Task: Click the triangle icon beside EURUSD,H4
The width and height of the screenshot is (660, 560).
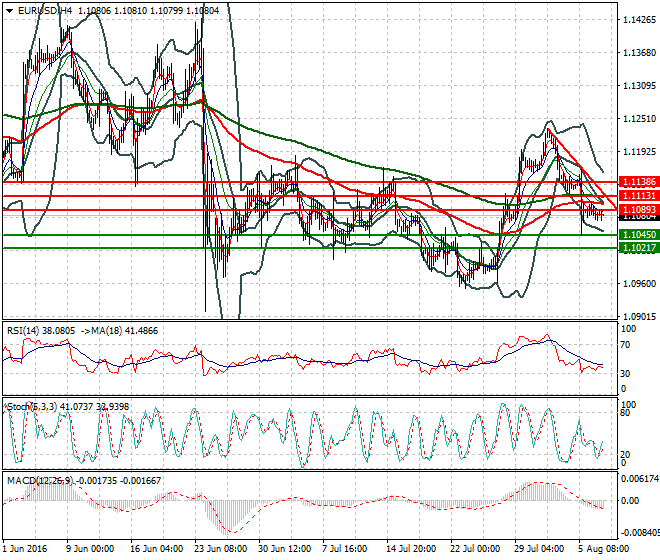Action: [x=8, y=9]
